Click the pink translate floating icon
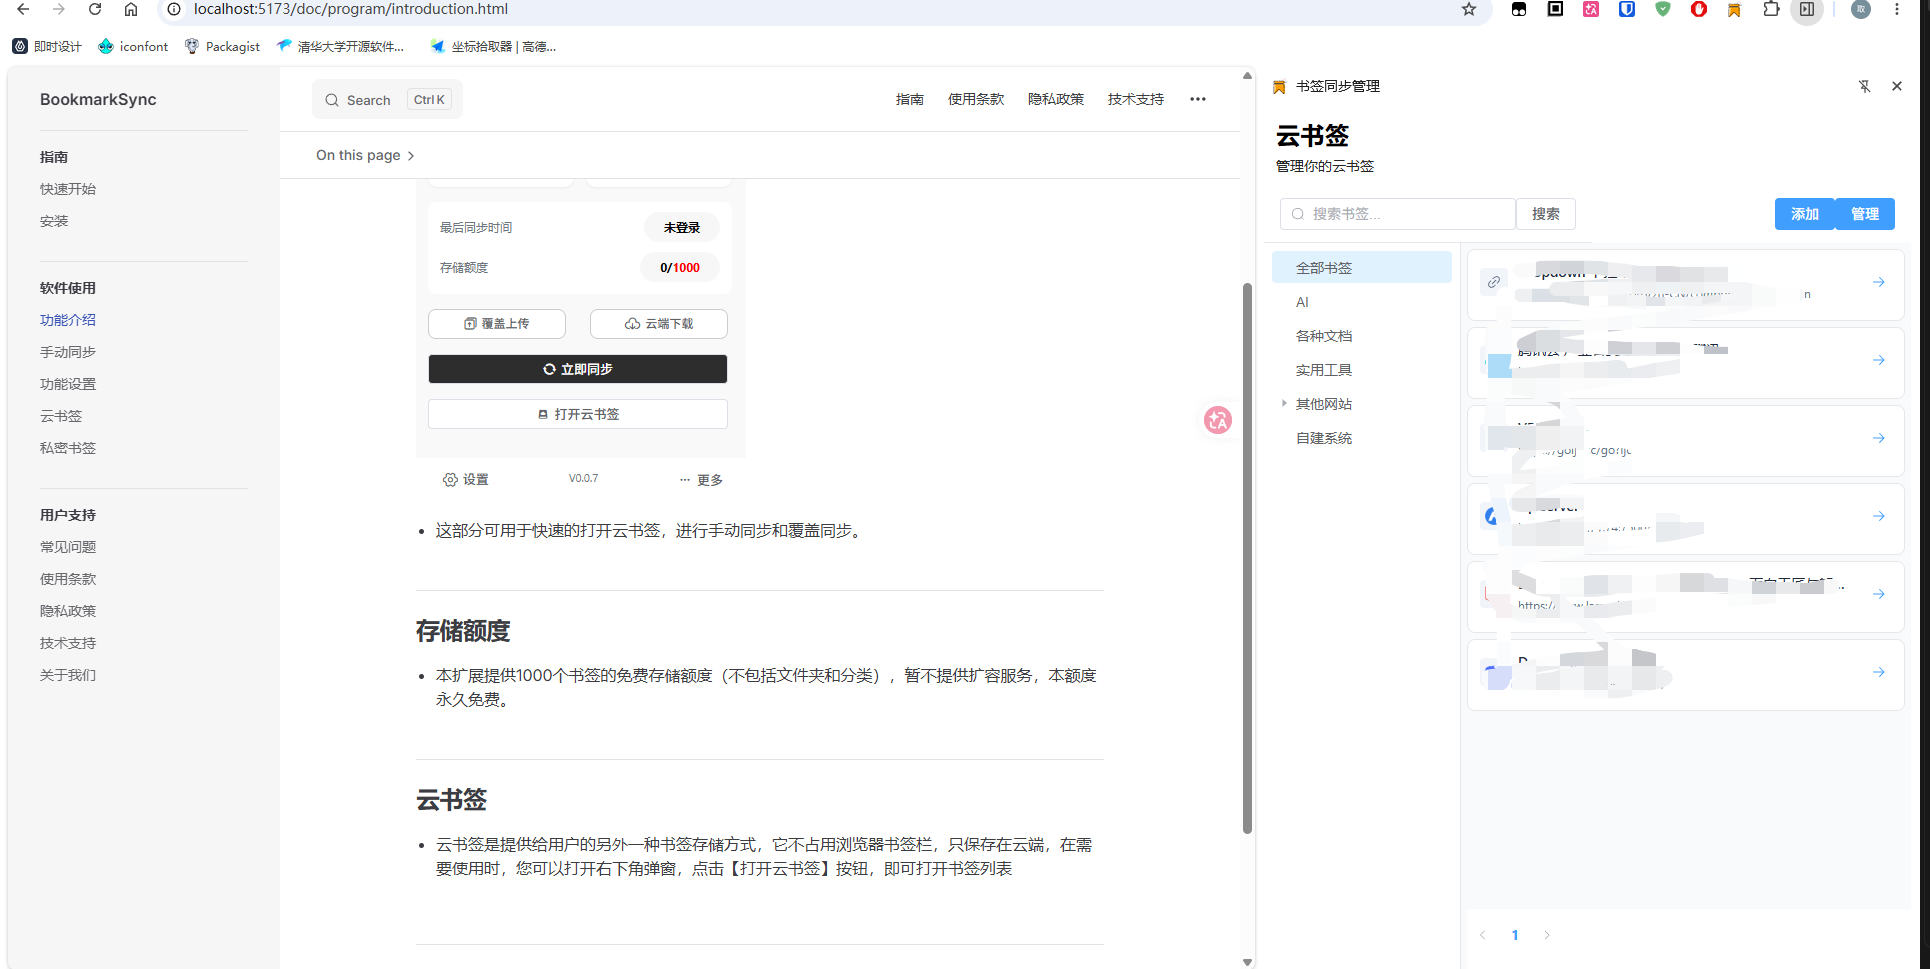 click(x=1217, y=420)
